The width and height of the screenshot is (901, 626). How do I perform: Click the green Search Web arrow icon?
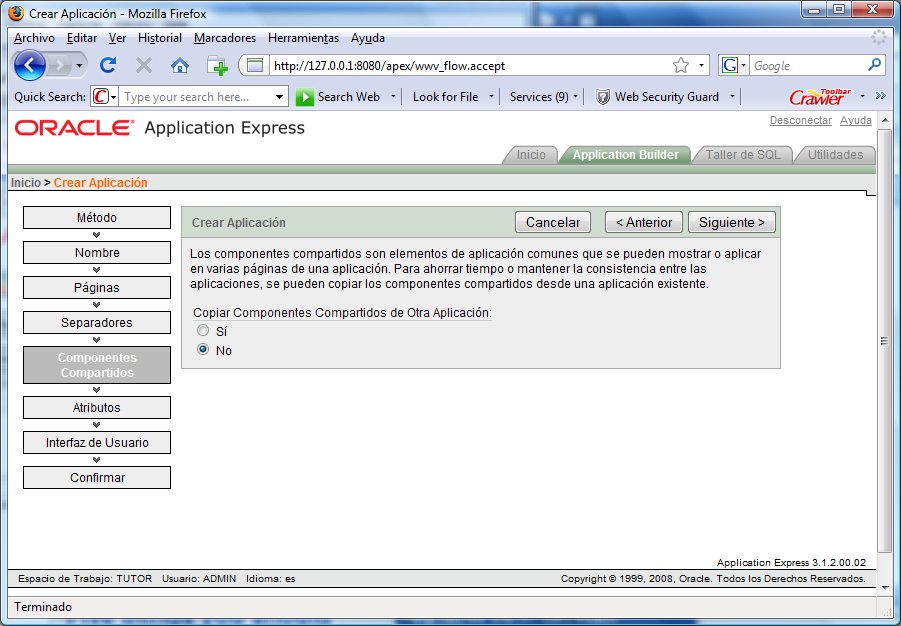pos(304,97)
